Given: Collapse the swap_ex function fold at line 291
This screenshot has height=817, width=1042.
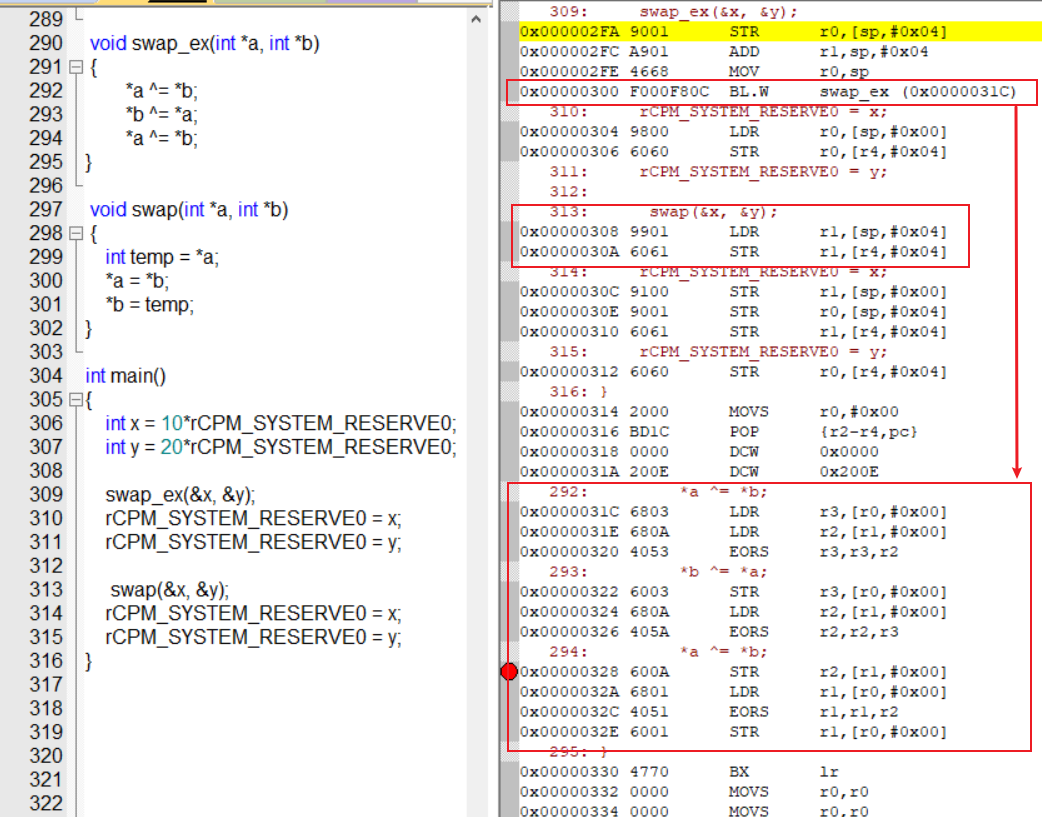Looking at the screenshot, I should click(76, 67).
